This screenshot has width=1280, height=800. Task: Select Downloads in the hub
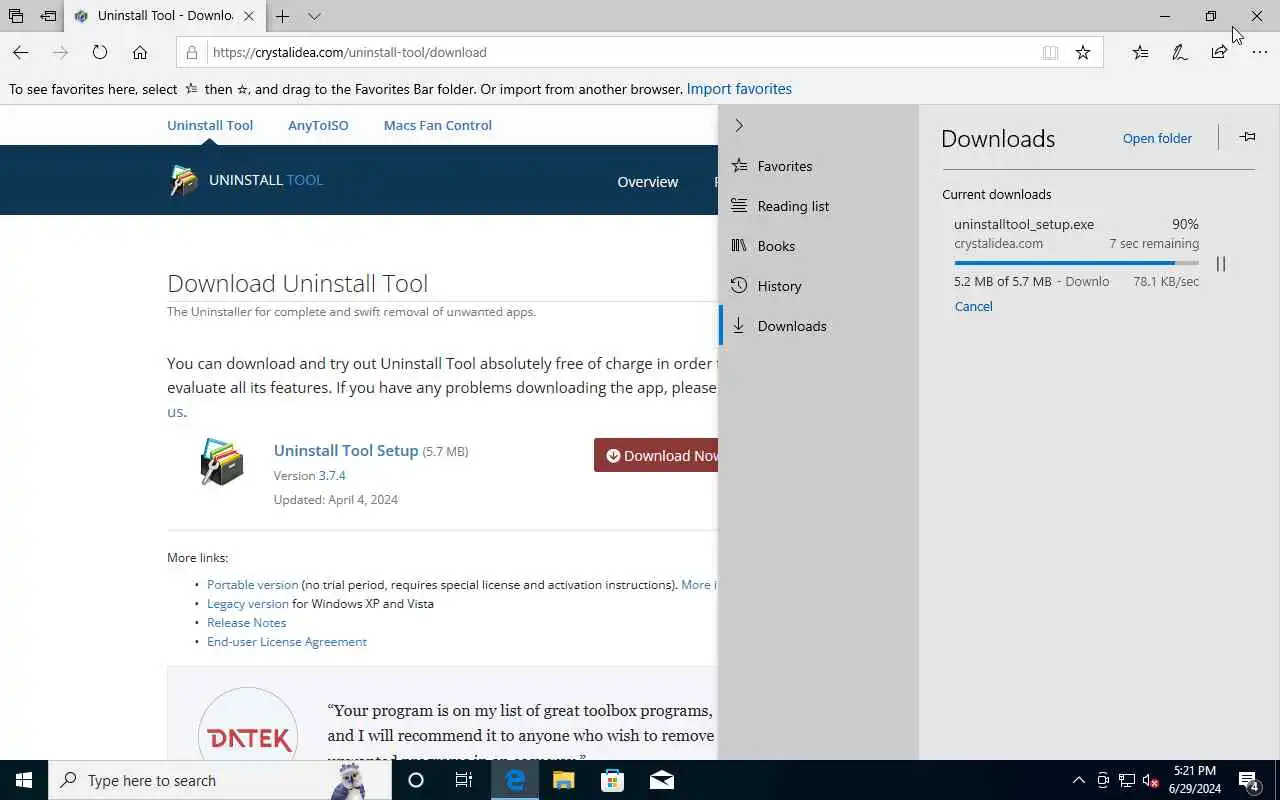818,326
